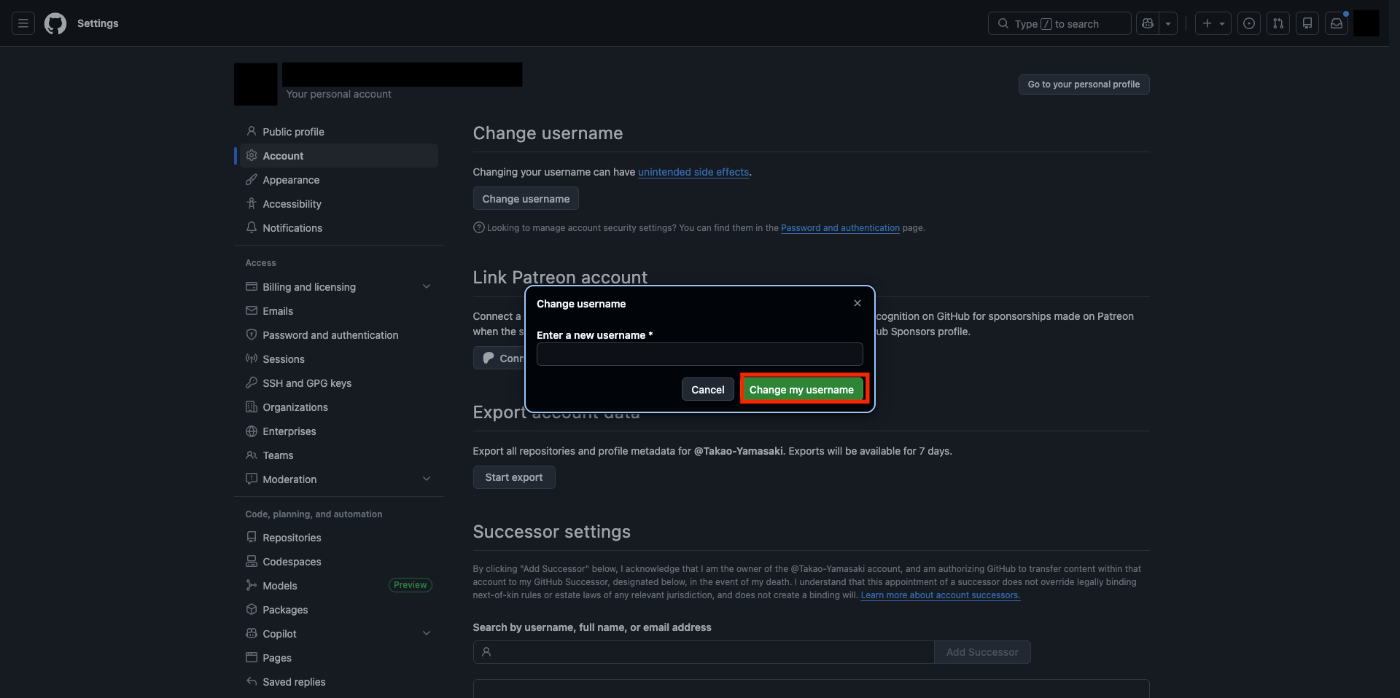Screen dimensions: 1400x698
Task: Open the hamburger navigation menu
Action: tap(23, 23)
